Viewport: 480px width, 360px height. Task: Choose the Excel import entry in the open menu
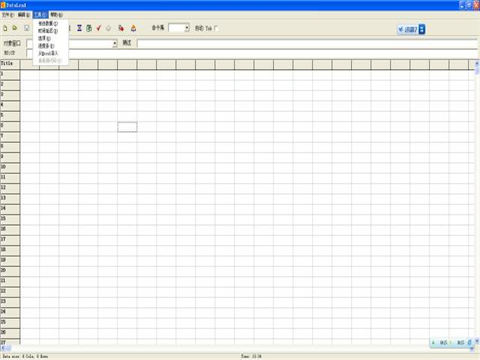[x=48, y=53]
